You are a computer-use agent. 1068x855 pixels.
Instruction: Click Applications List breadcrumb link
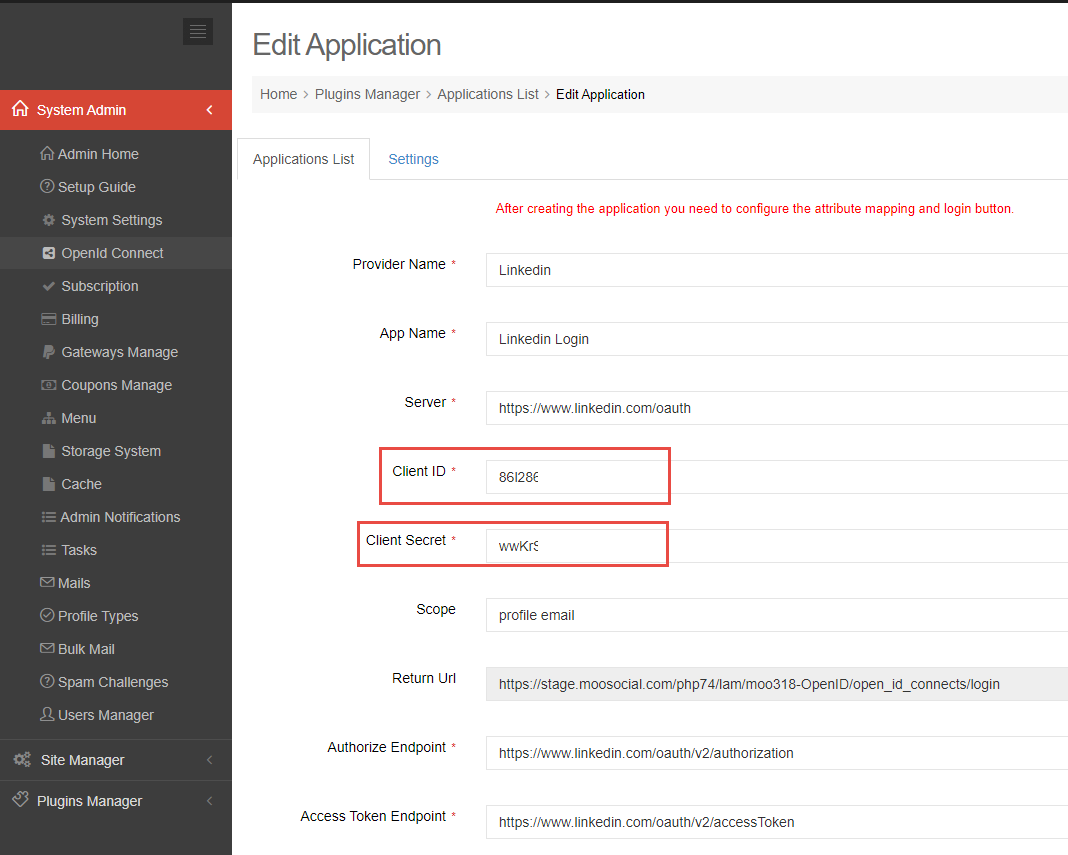[488, 94]
